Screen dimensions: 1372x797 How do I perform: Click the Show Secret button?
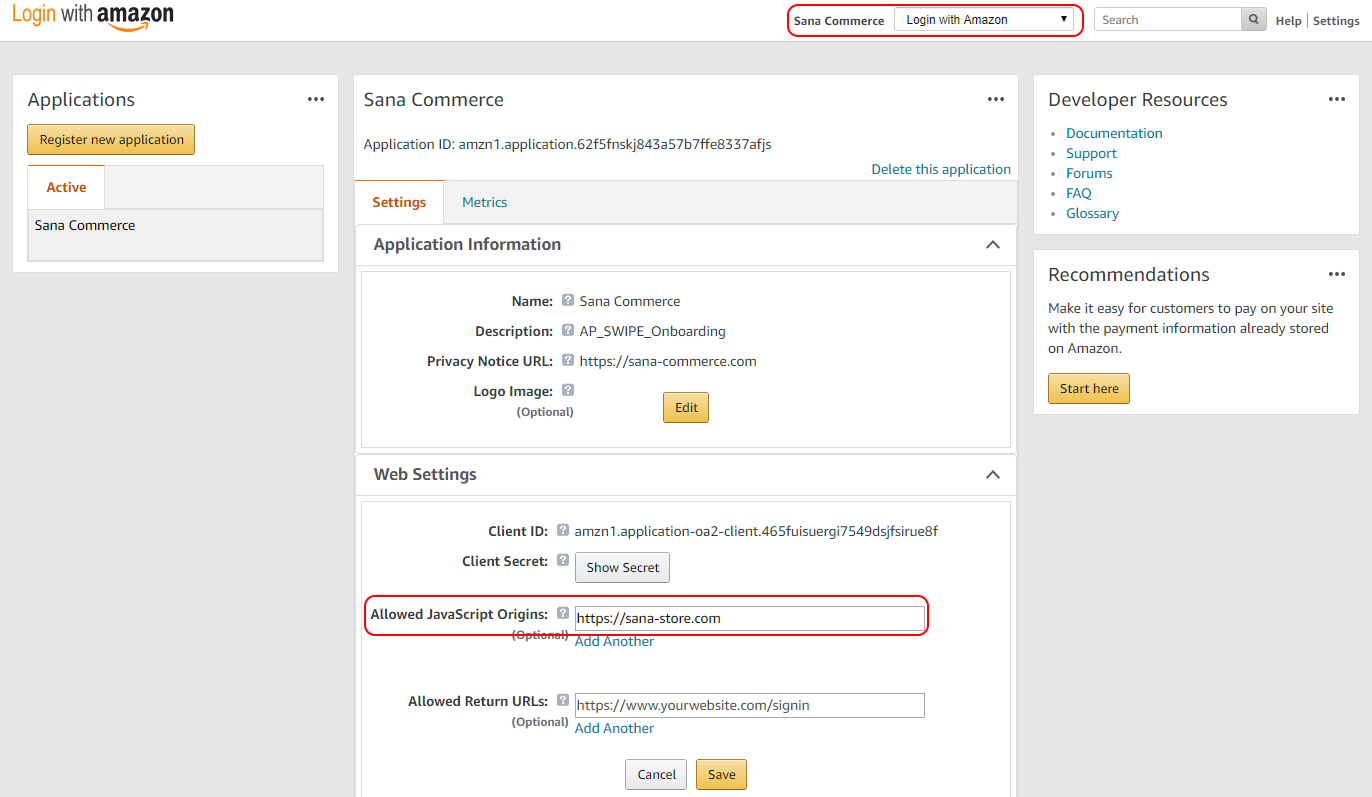622,568
